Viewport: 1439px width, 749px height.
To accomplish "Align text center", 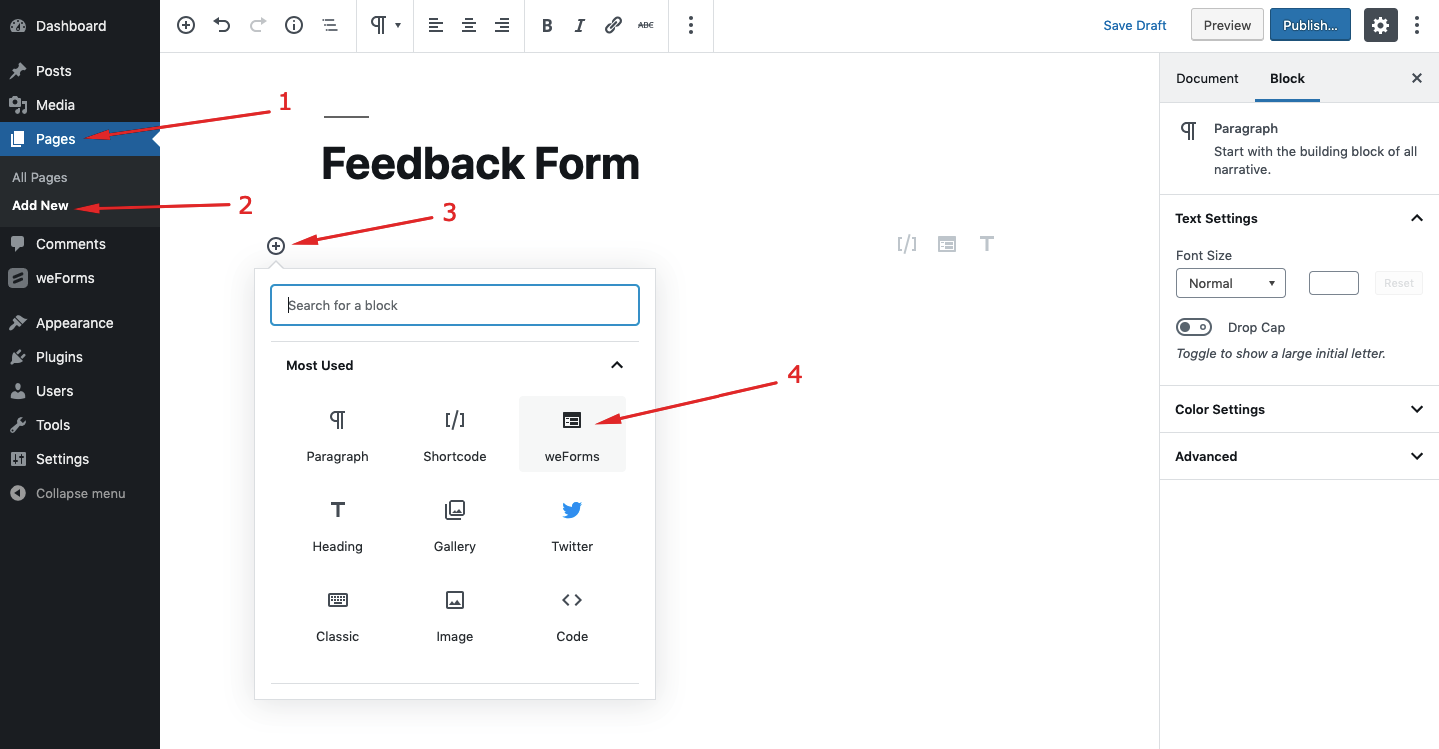I will [469, 26].
